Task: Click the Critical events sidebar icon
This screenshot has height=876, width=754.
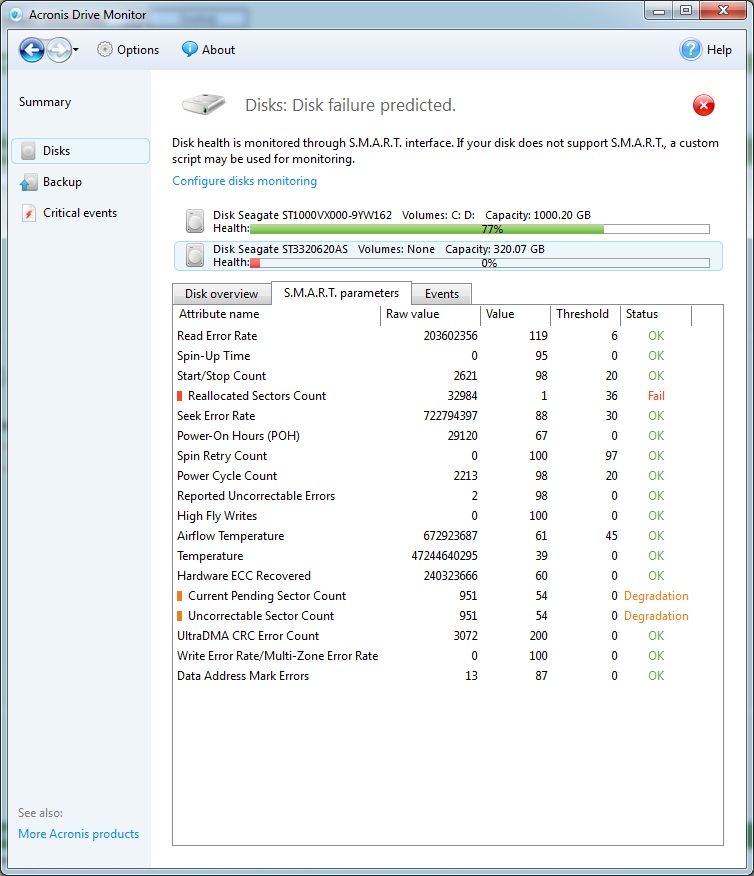Action: point(28,213)
